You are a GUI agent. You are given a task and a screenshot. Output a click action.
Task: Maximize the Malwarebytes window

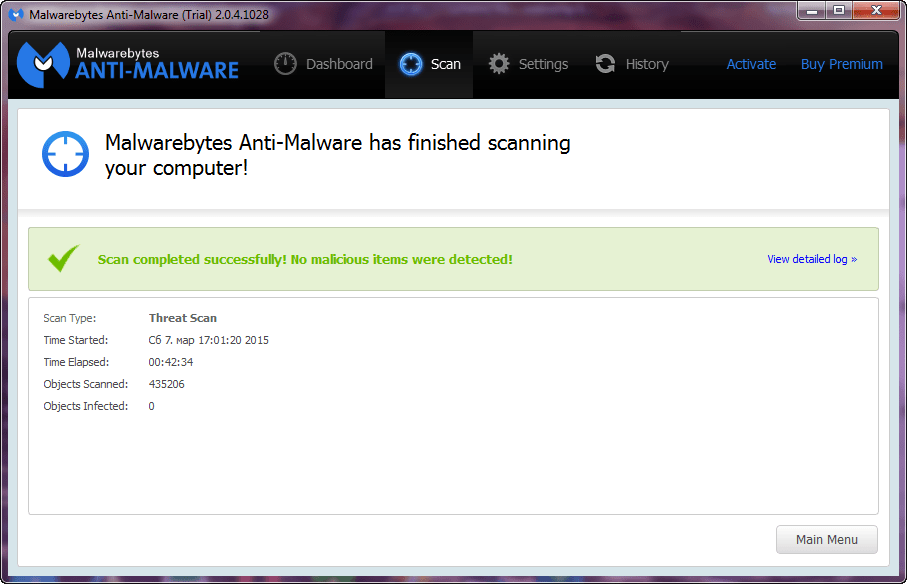839,10
